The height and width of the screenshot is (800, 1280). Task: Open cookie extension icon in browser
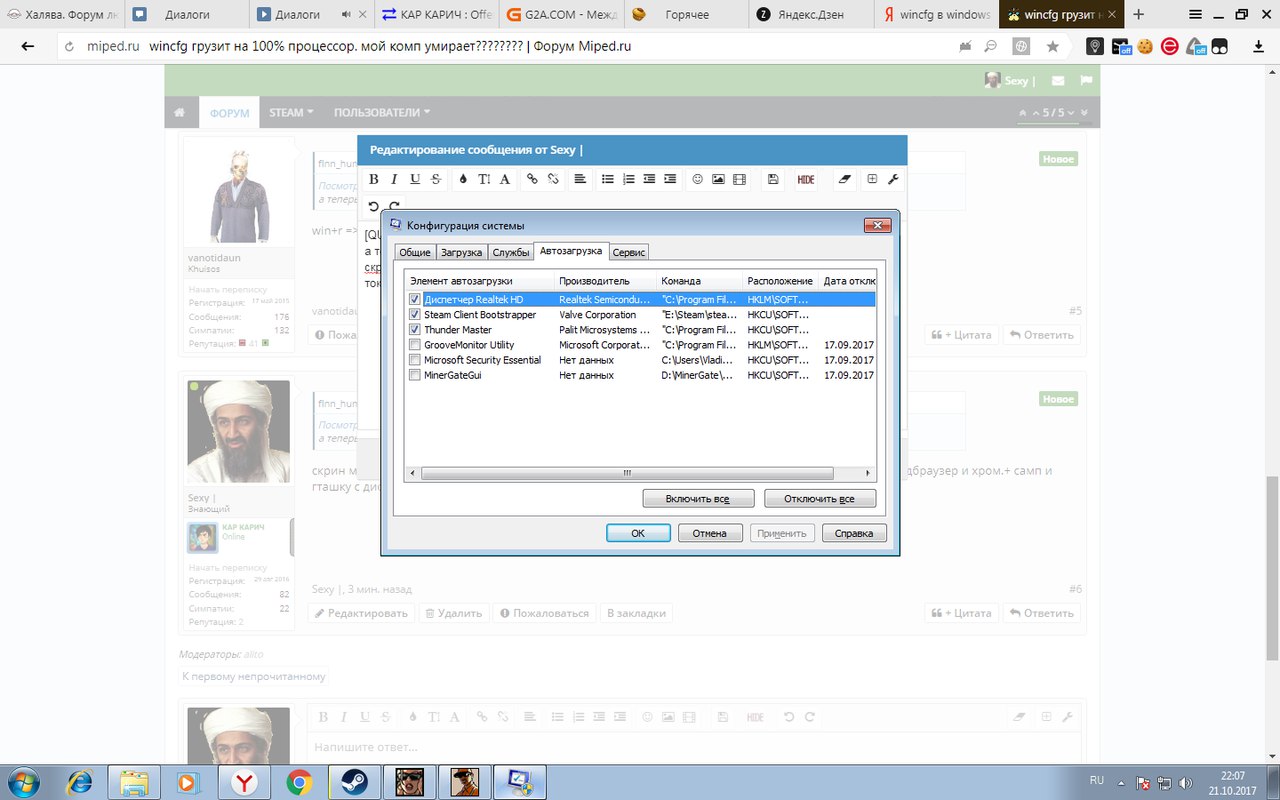point(1145,46)
